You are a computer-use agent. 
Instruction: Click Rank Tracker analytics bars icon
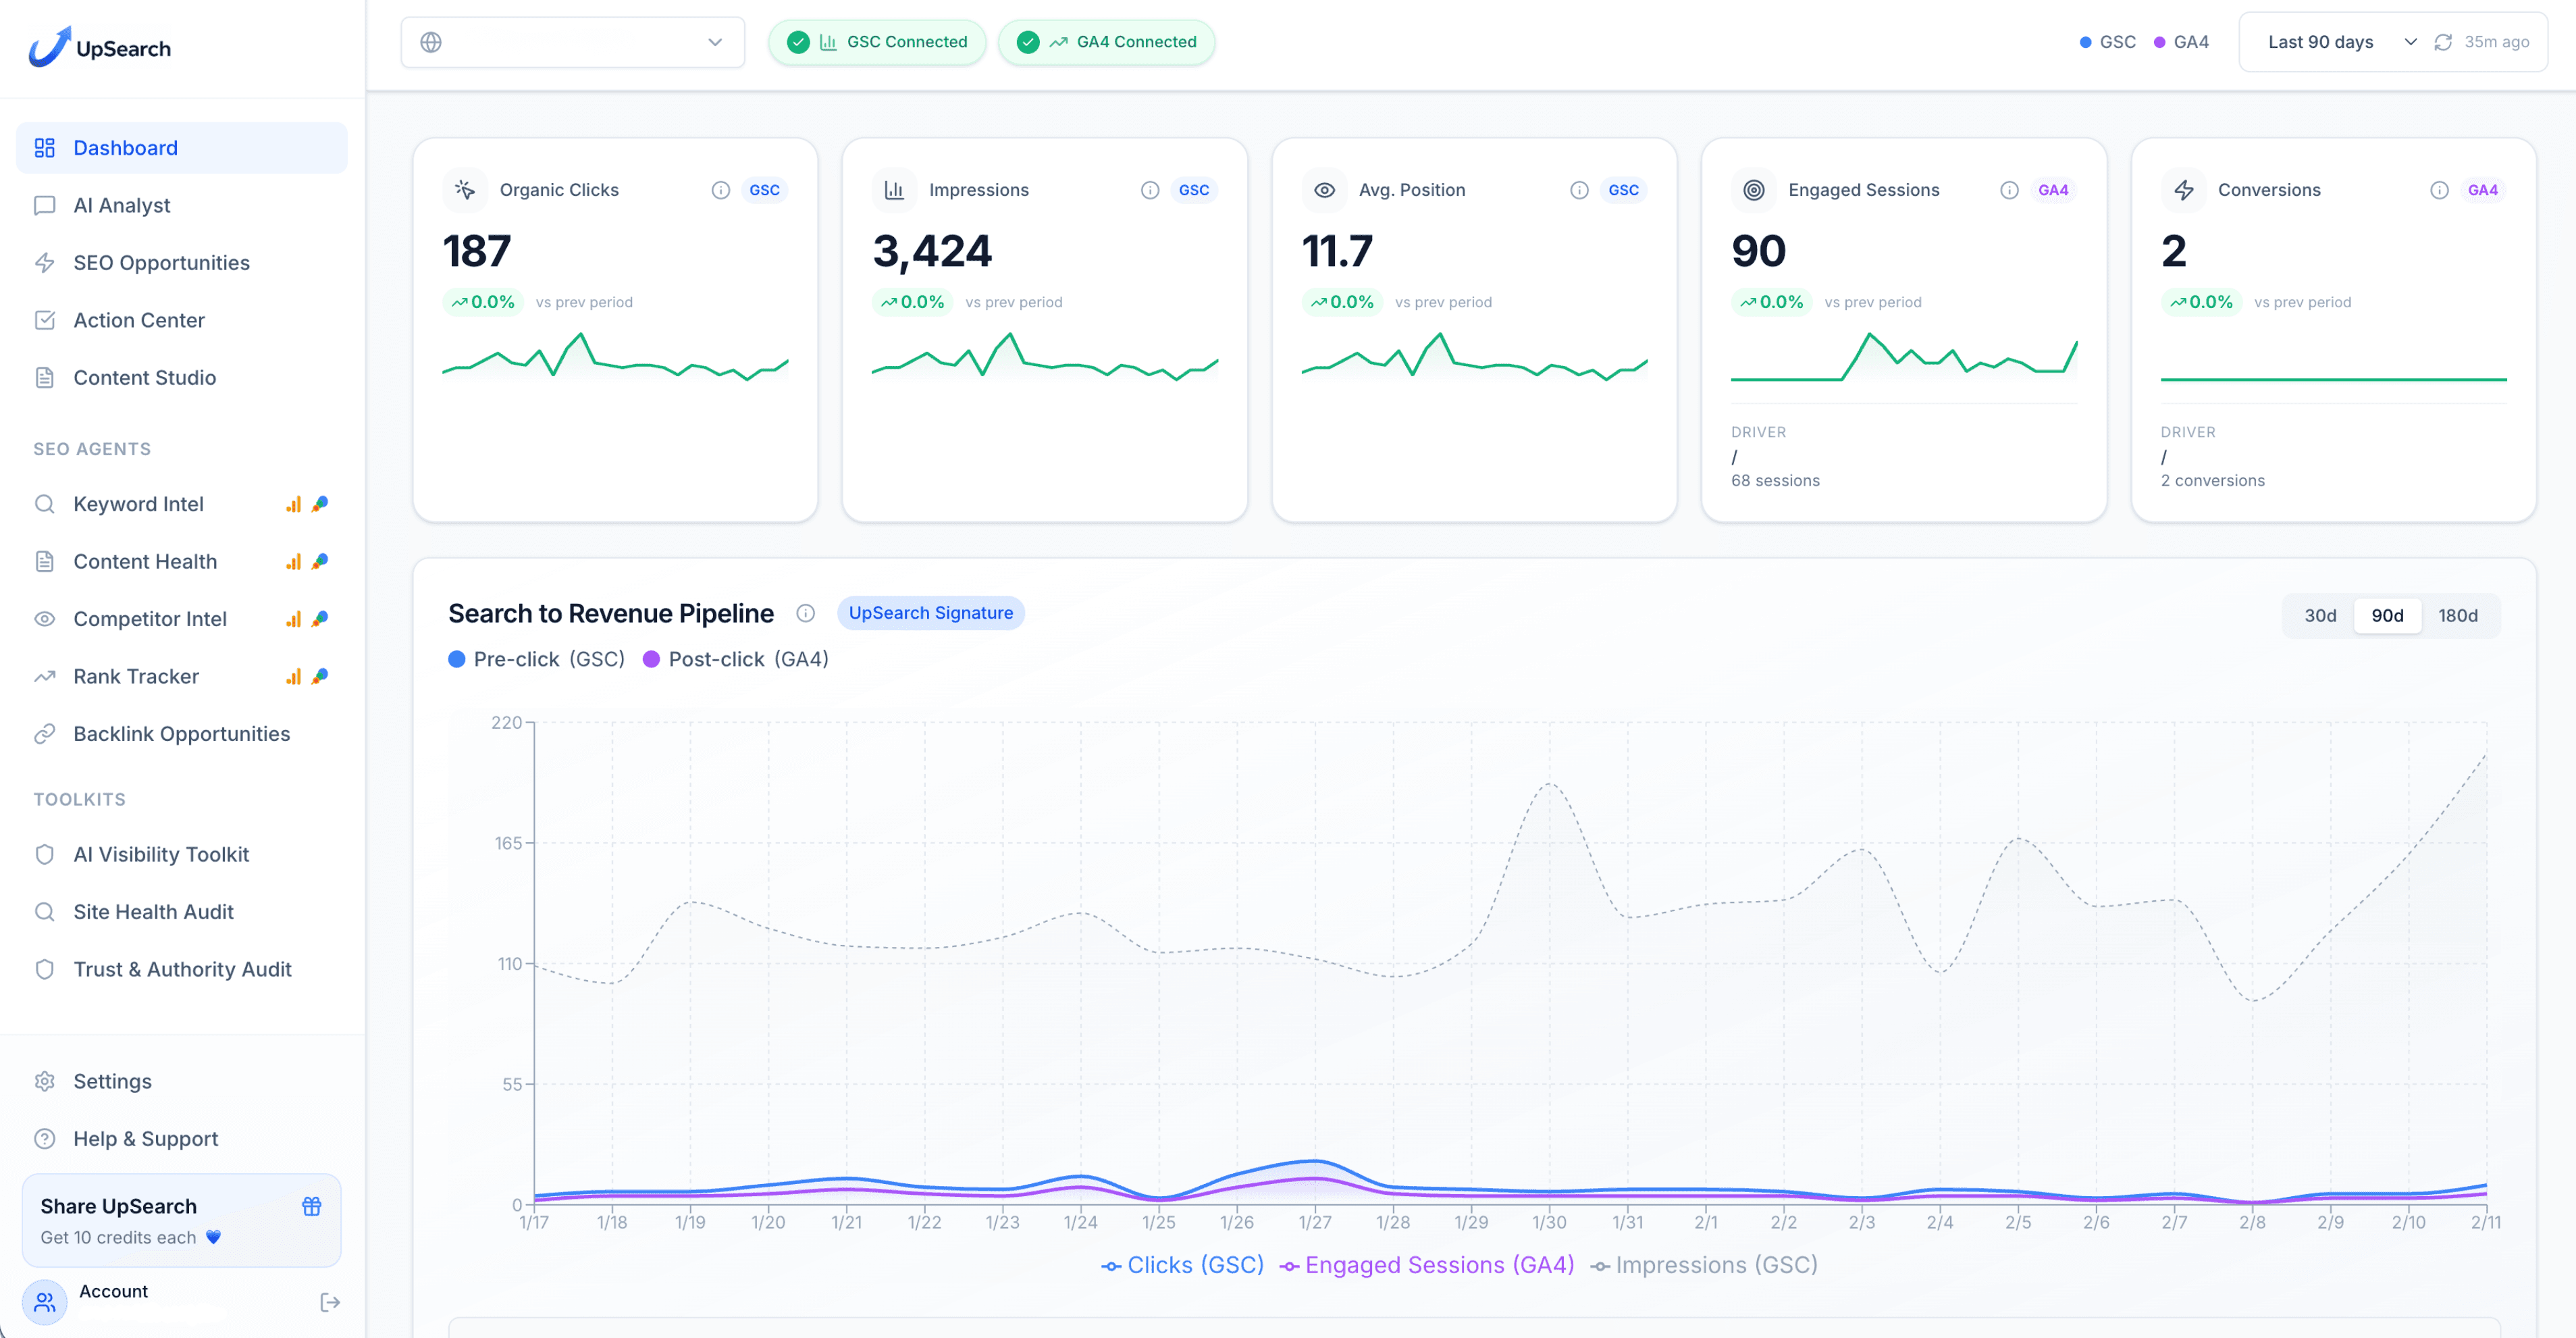(x=293, y=676)
